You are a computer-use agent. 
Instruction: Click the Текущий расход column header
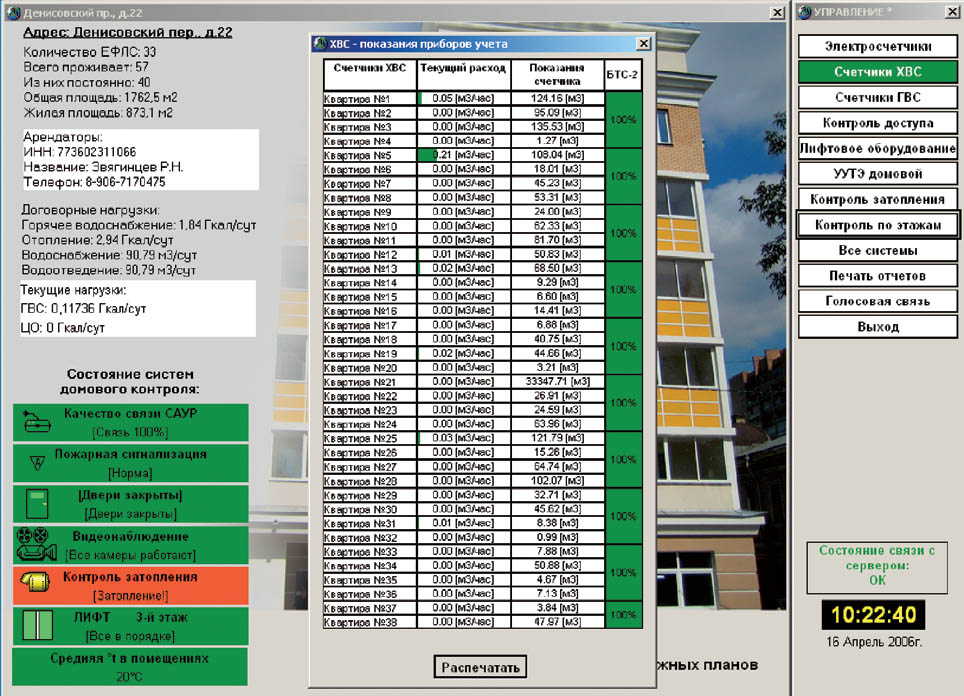click(x=464, y=74)
